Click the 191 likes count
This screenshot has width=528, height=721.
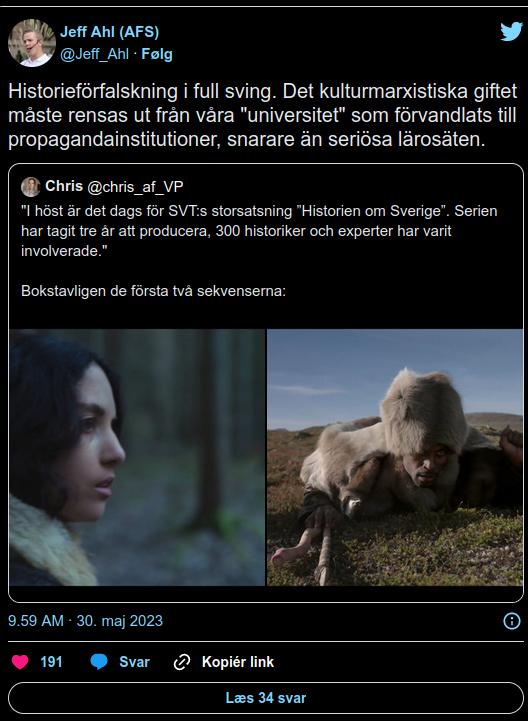point(51,662)
